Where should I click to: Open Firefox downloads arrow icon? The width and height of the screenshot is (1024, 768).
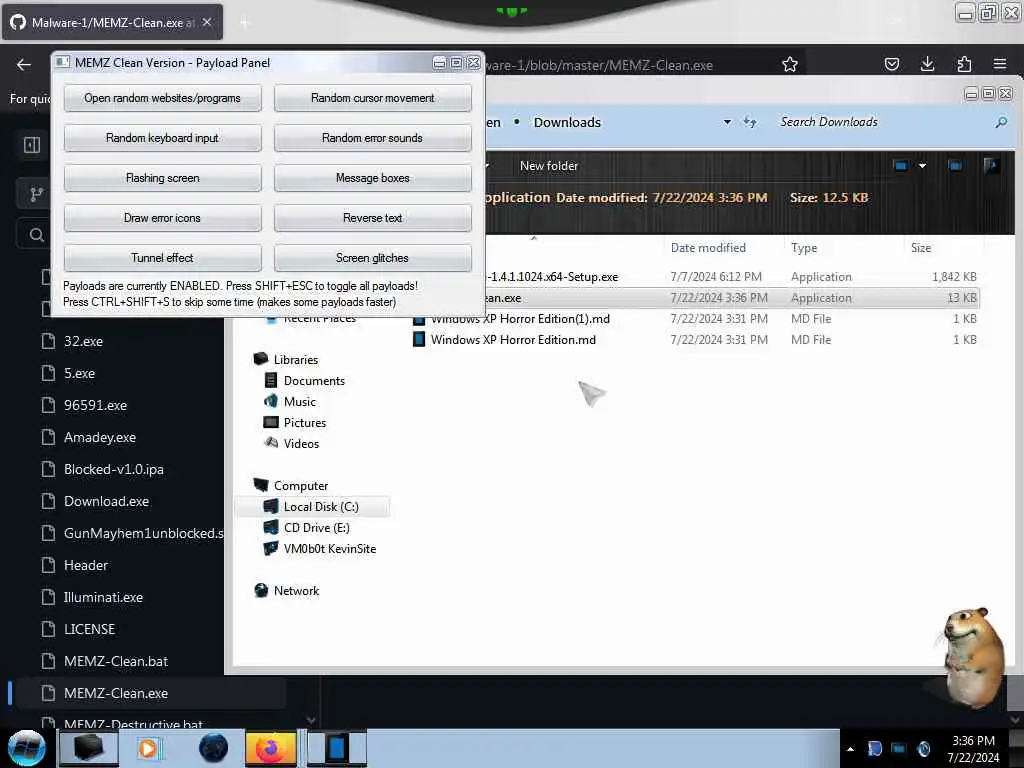click(927, 64)
